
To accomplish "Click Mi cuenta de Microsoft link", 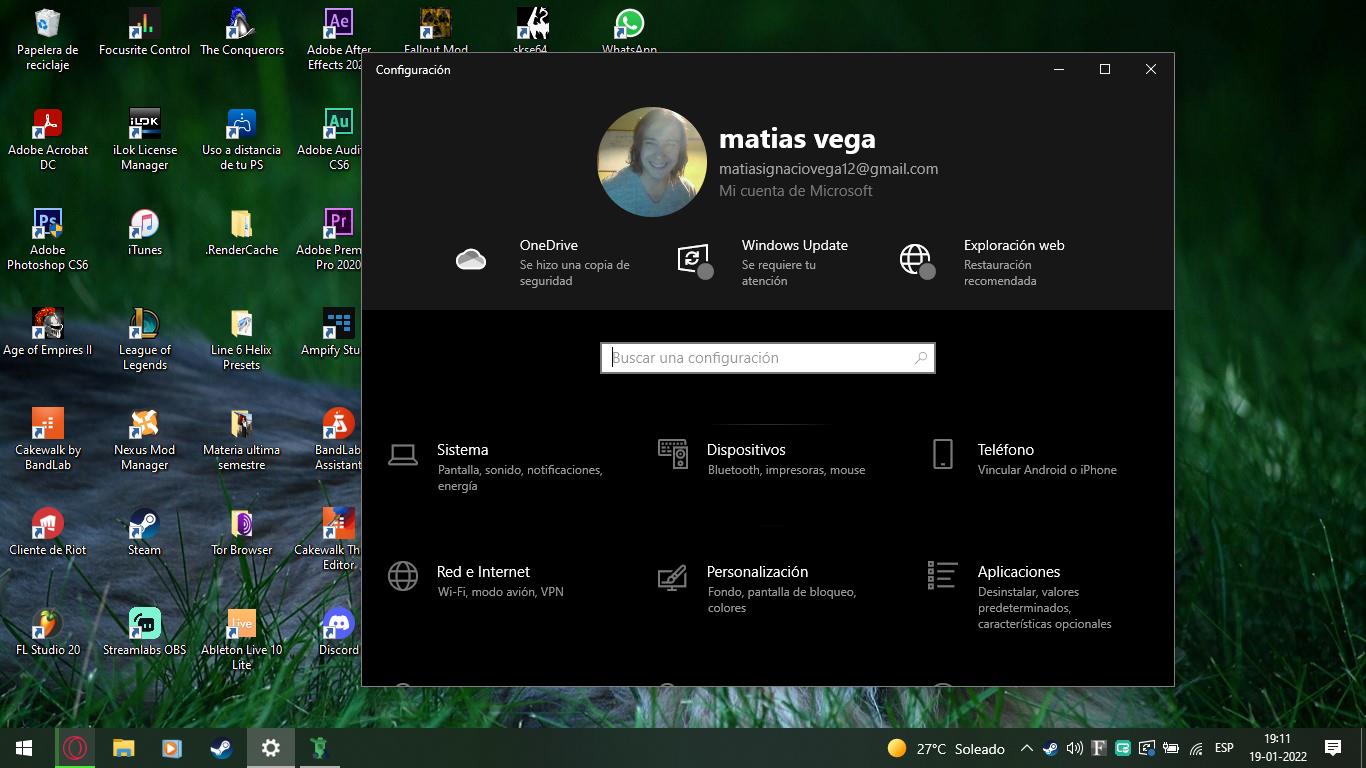I will 795,191.
